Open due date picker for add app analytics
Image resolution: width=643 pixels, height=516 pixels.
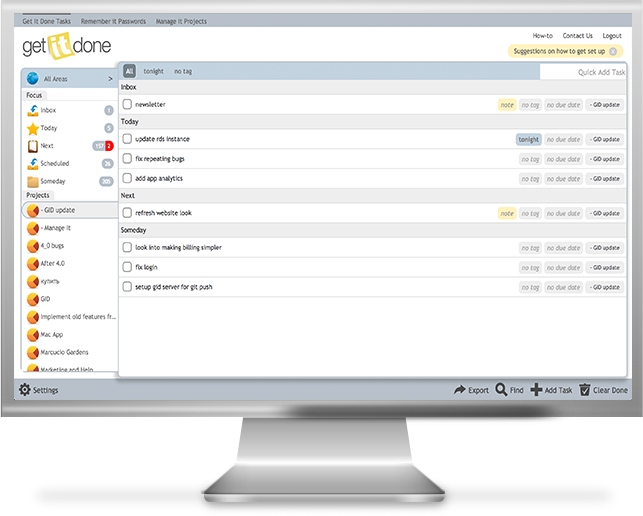pyautogui.click(x=563, y=178)
